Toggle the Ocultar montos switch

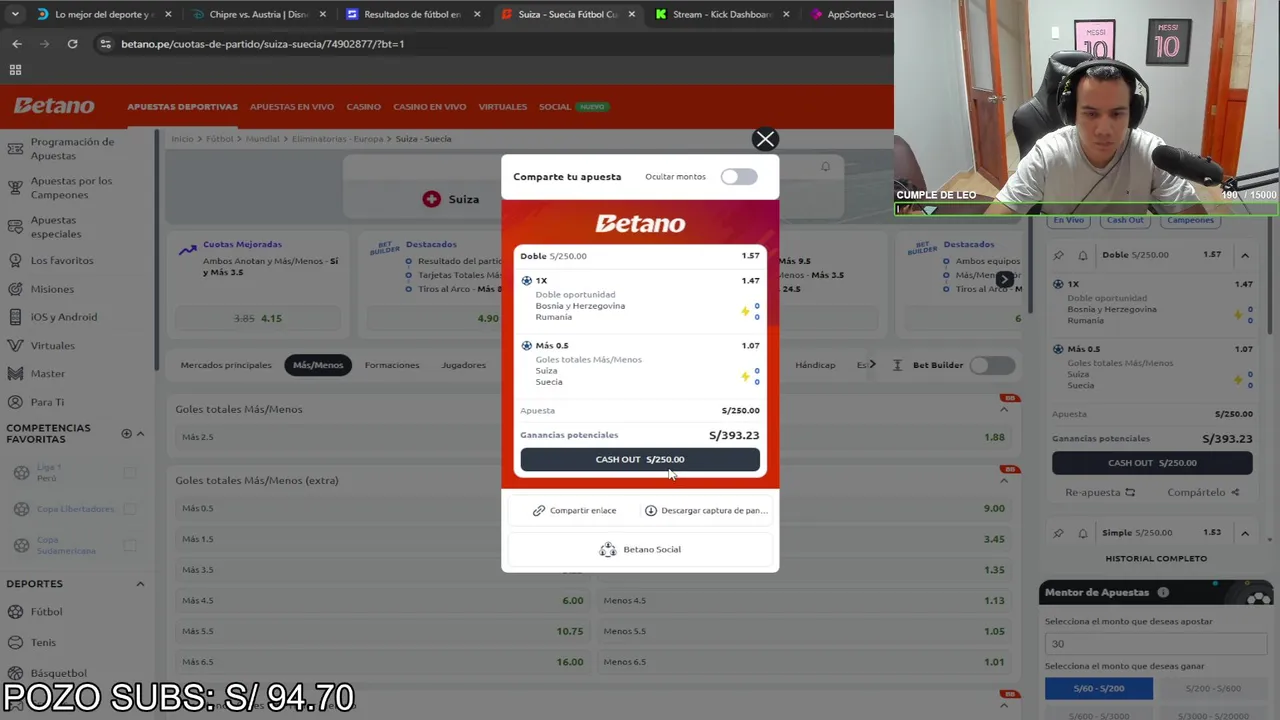click(x=739, y=177)
